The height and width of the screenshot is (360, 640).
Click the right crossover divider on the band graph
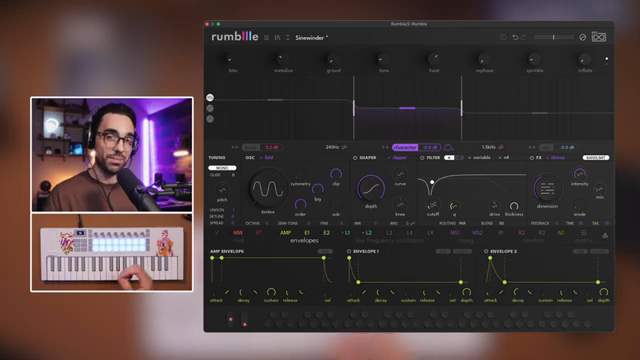pyautogui.click(x=462, y=108)
